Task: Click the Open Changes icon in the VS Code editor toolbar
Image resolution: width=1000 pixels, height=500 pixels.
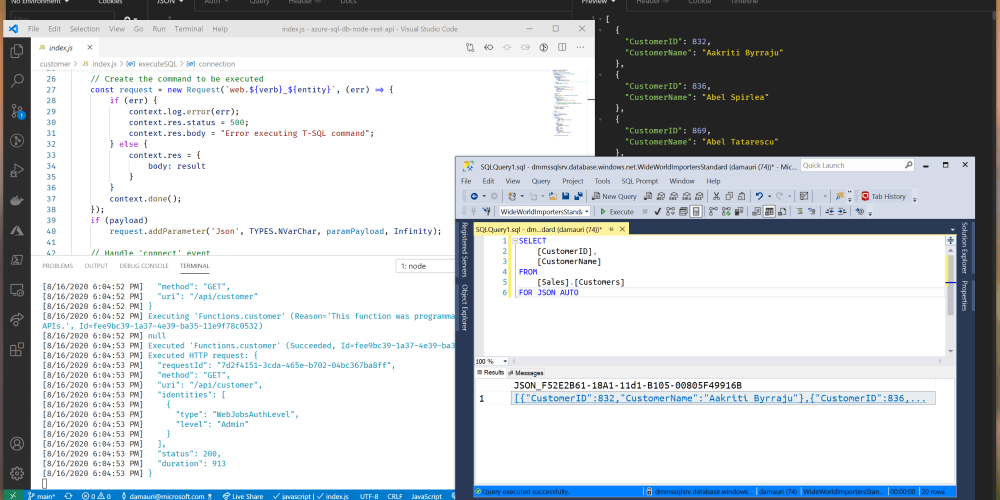Action: point(470,47)
